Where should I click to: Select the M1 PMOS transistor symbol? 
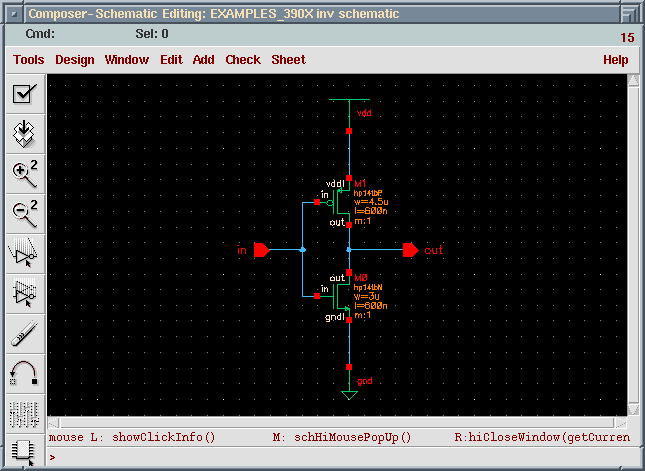click(339, 202)
